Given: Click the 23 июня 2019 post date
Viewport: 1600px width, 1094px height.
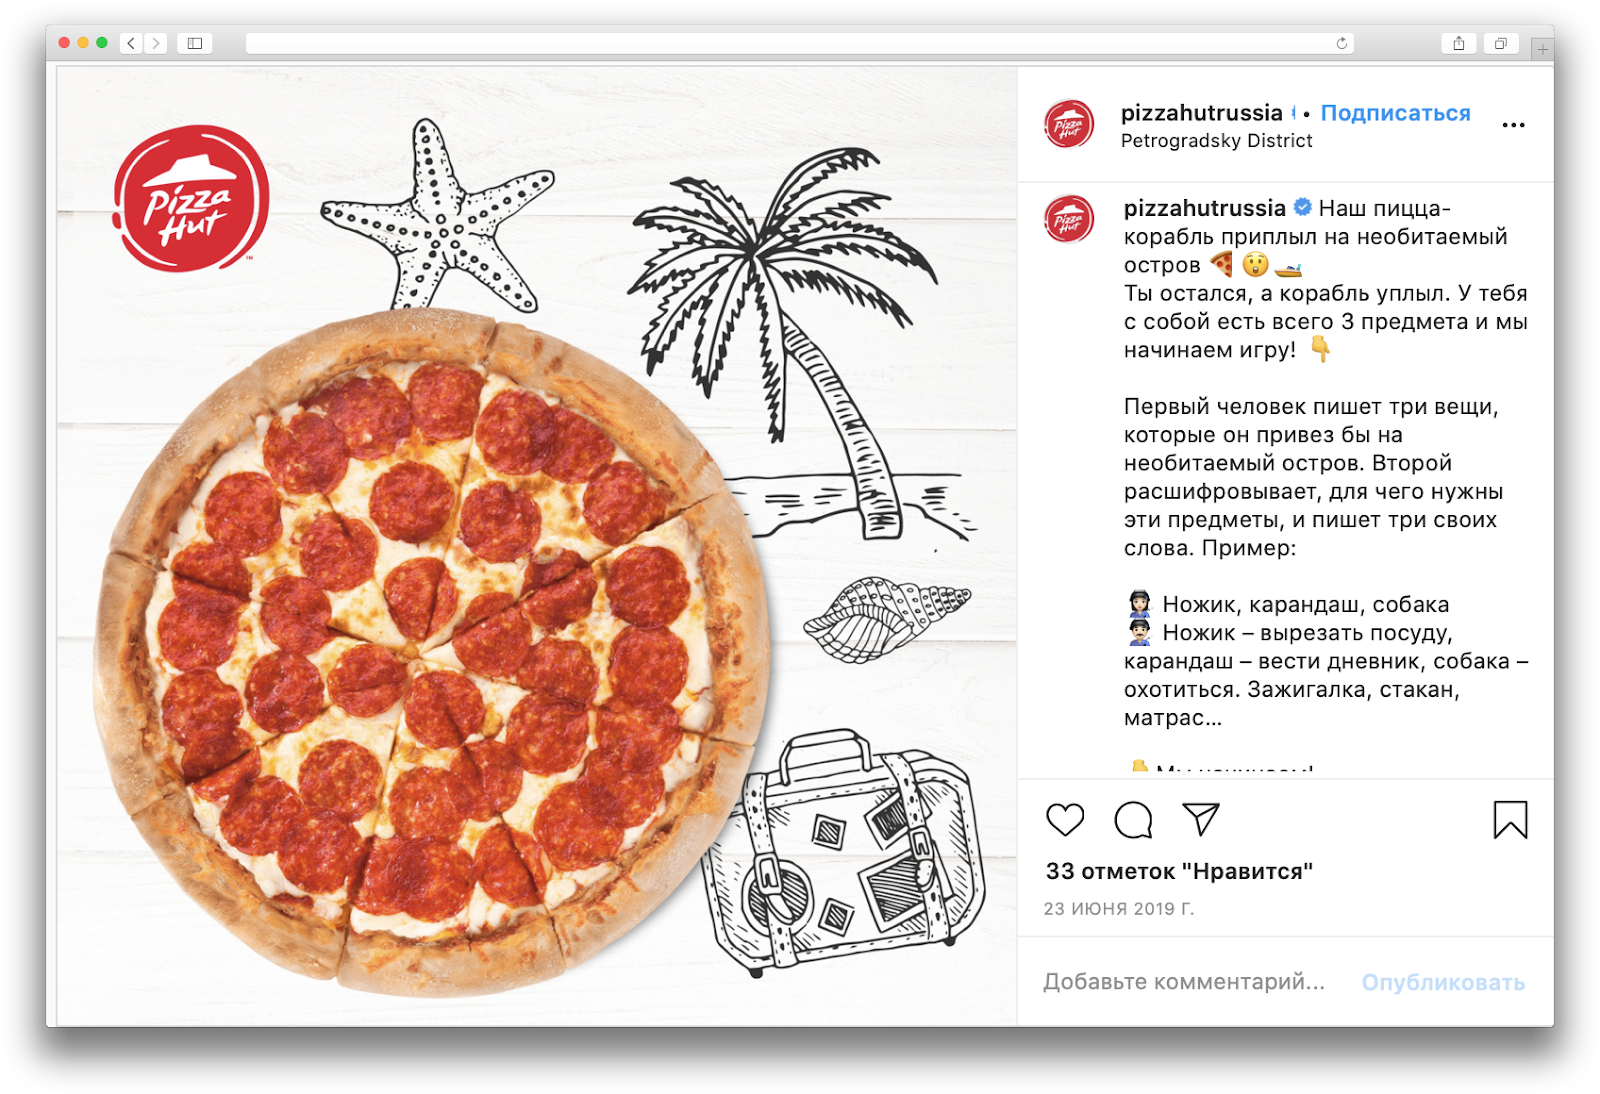Looking at the screenshot, I should [x=1119, y=909].
